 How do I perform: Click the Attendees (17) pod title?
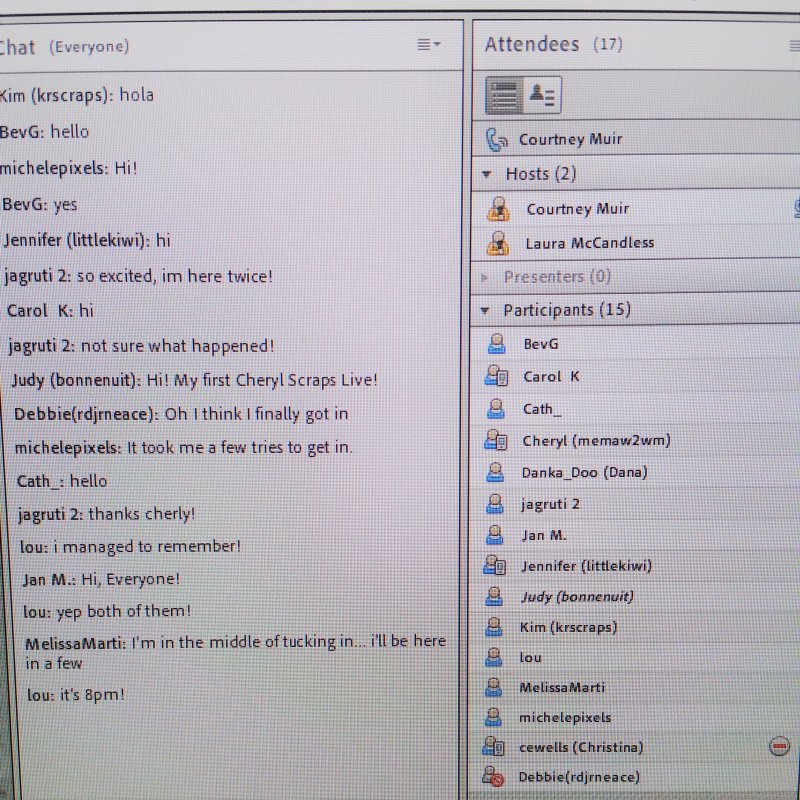pyautogui.click(x=554, y=44)
